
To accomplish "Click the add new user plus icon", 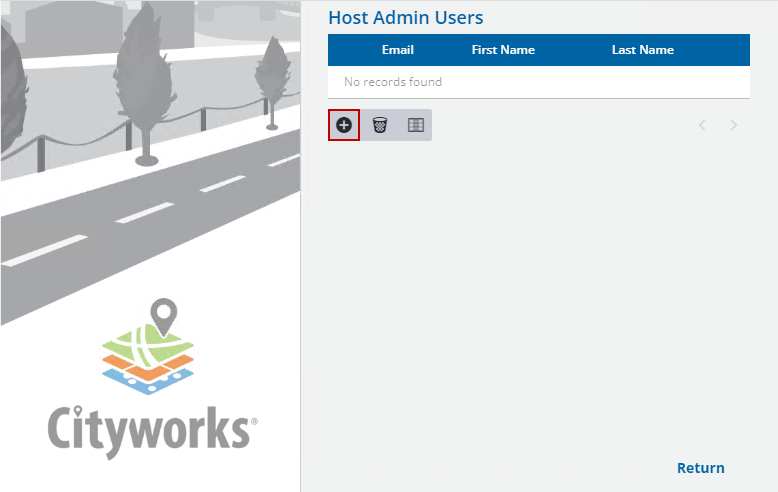I will [x=344, y=125].
